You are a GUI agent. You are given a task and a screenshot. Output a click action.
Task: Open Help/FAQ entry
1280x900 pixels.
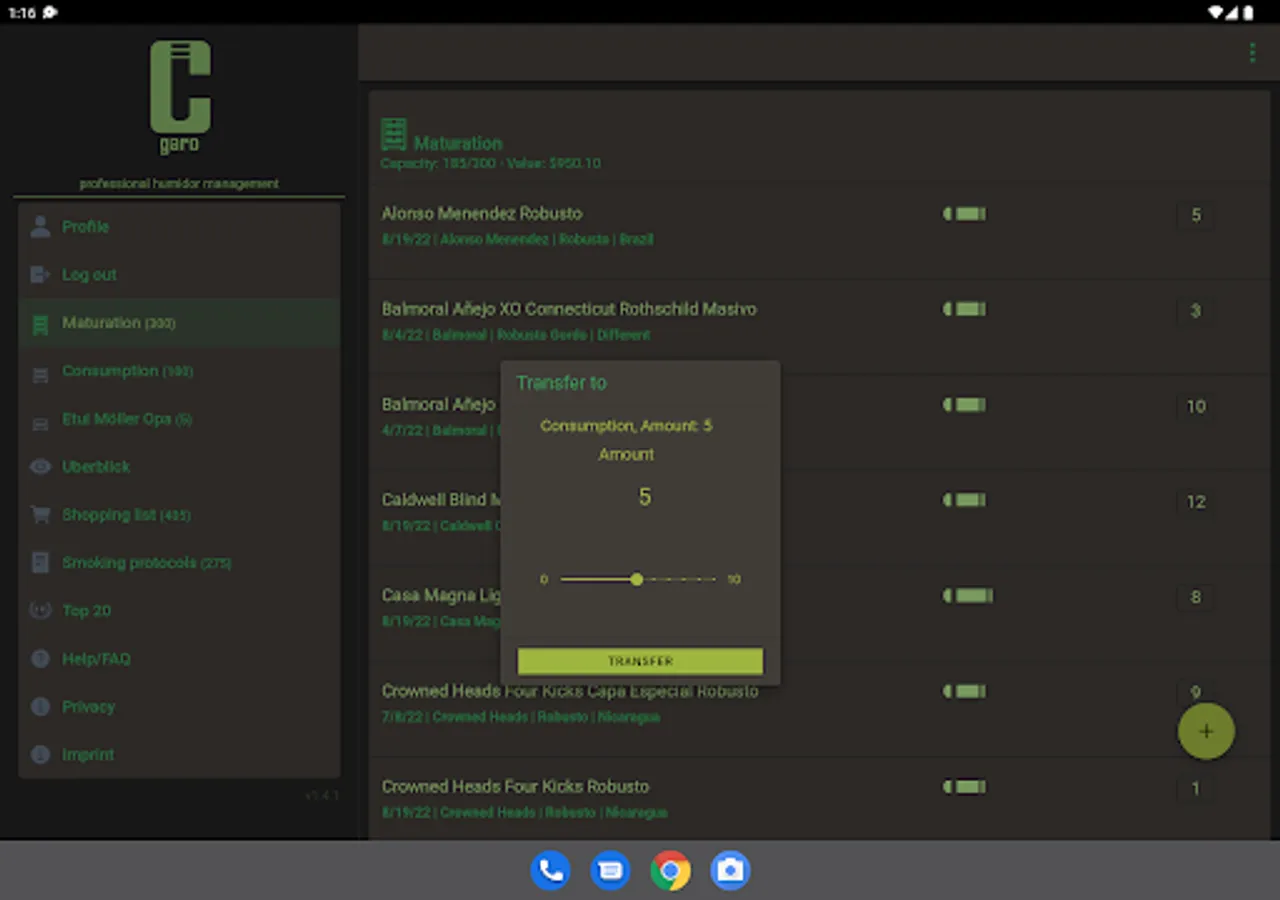pos(179,659)
